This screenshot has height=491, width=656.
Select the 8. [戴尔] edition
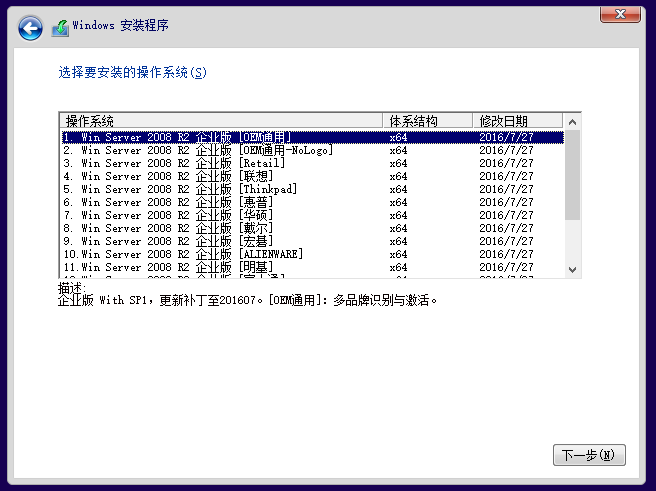[313, 228]
